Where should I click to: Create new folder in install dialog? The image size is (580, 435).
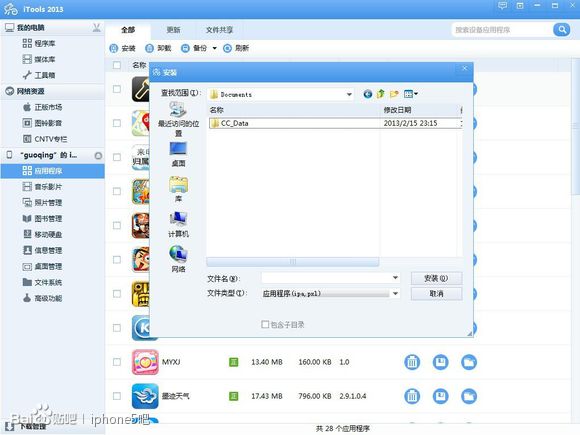coord(394,94)
